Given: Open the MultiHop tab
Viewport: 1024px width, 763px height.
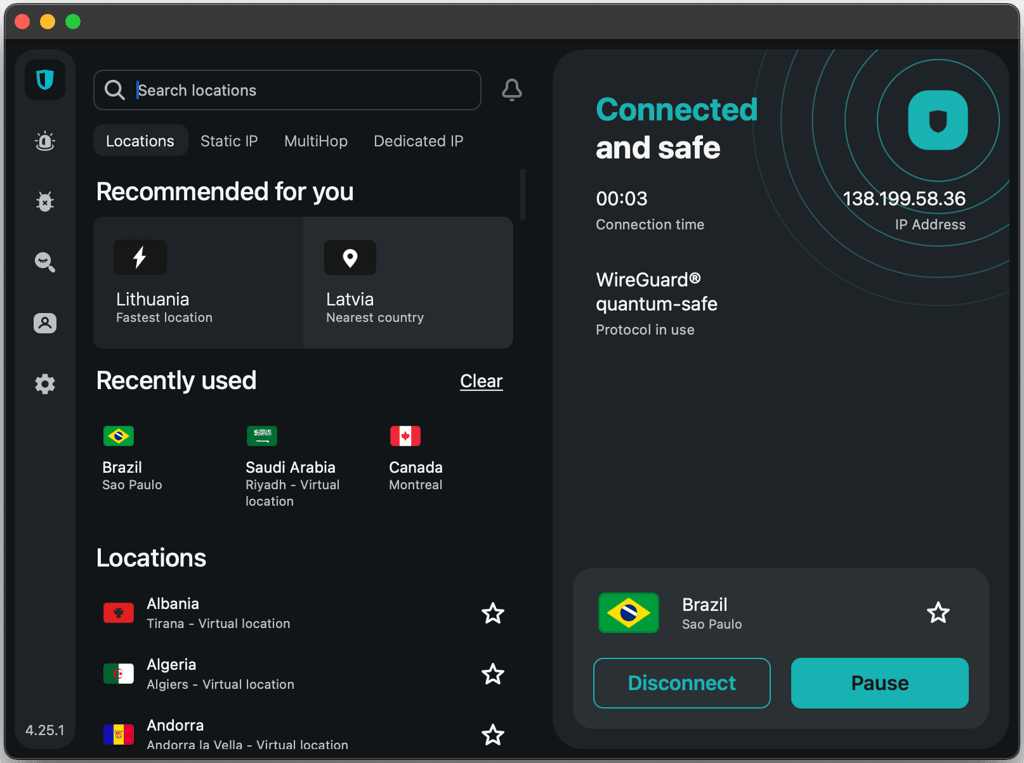Looking at the screenshot, I should [315, 141].
